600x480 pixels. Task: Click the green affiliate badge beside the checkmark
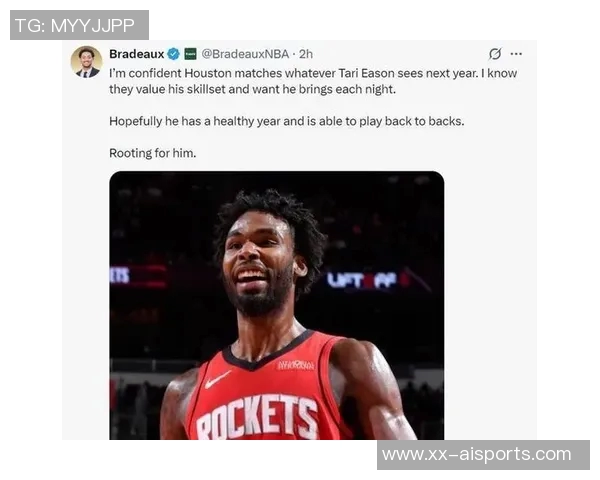190,54
